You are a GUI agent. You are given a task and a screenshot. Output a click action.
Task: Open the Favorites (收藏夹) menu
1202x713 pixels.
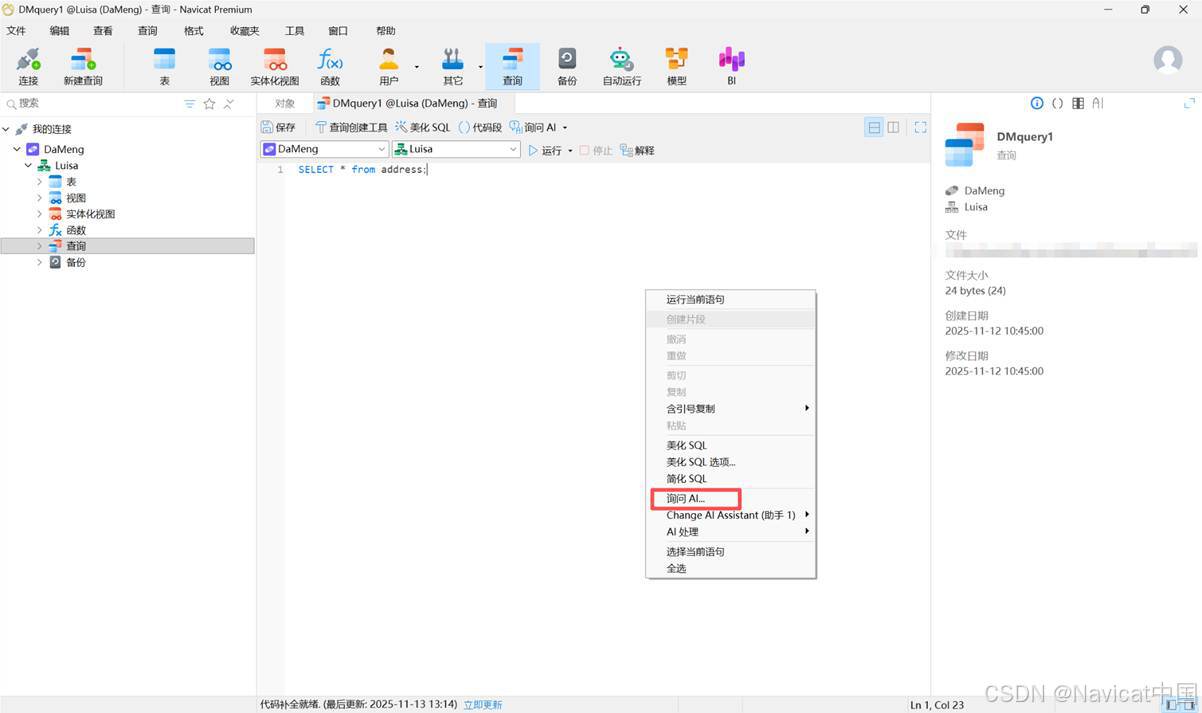(x=244, y=31)
